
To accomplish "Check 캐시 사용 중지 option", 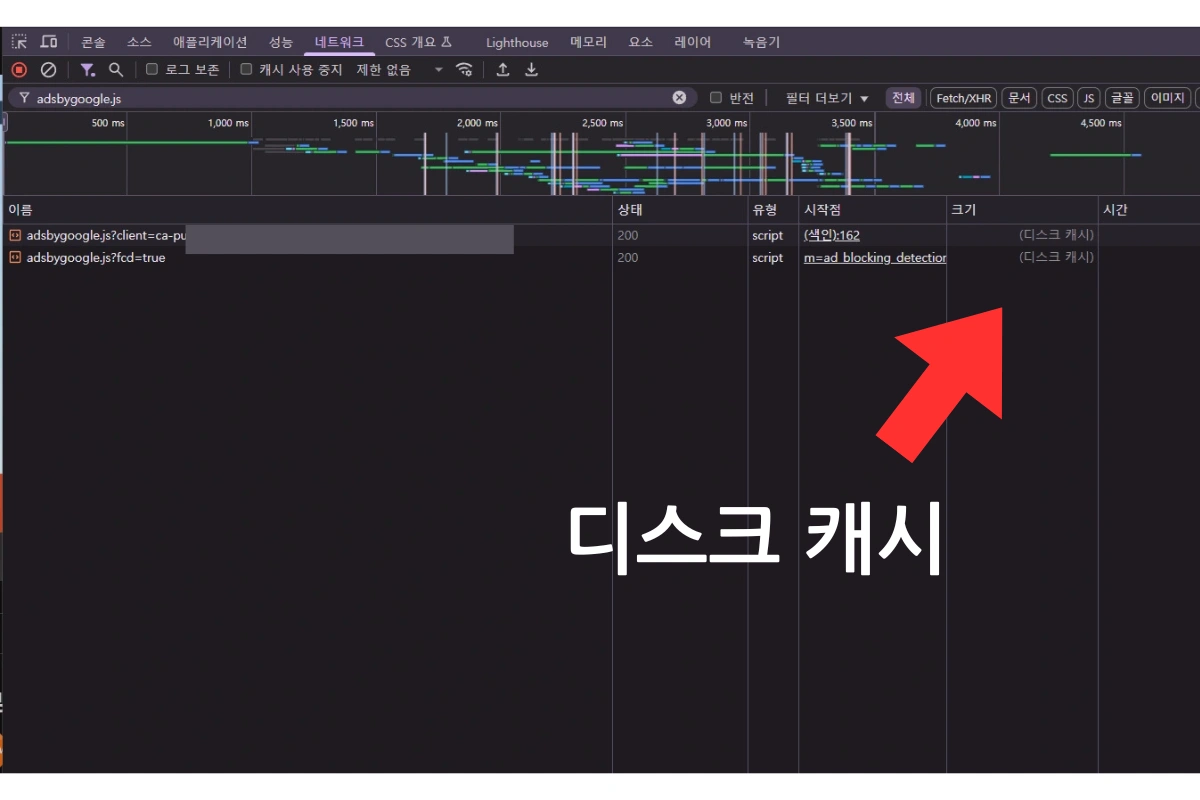I will point(246,69).
